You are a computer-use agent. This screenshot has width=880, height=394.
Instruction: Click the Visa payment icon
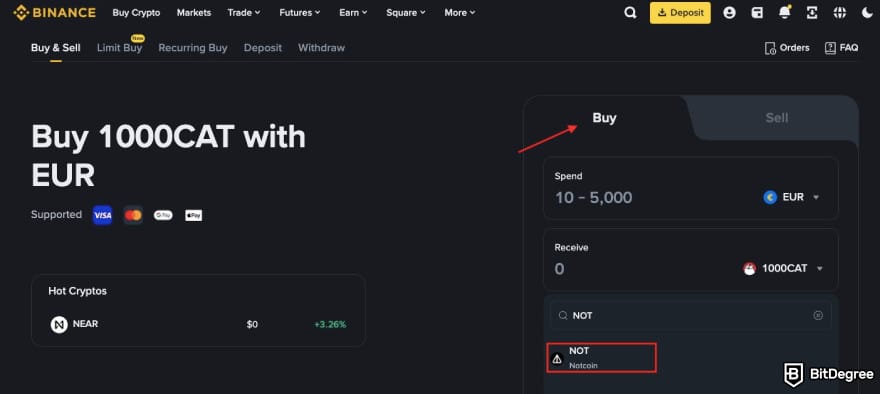tap(103, 215)
